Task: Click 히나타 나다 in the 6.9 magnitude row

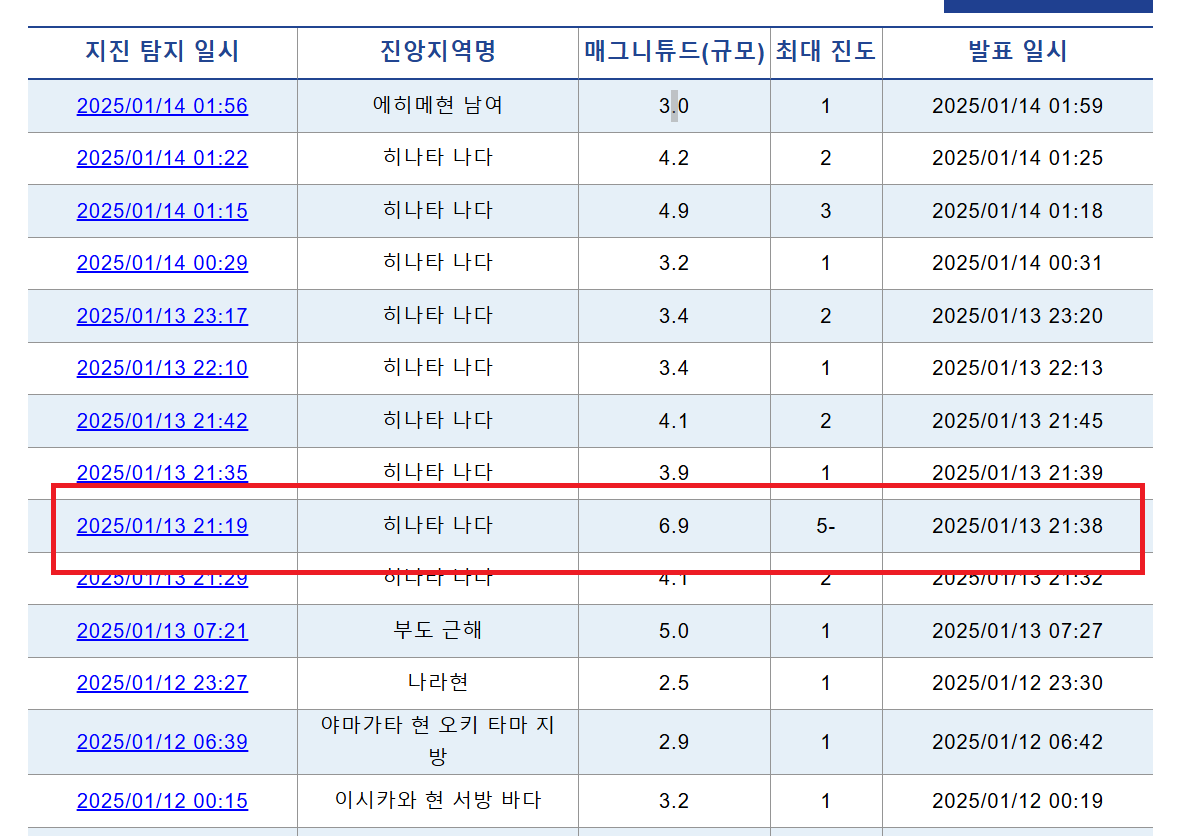Action: (438, 525)
